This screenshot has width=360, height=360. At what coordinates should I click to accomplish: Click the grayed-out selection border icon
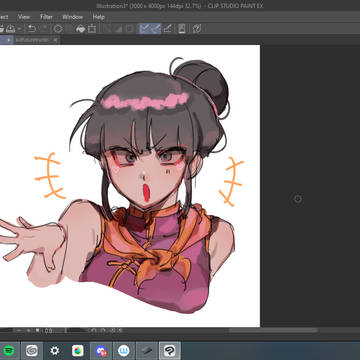pyautogui.click(x=130, y=29)
